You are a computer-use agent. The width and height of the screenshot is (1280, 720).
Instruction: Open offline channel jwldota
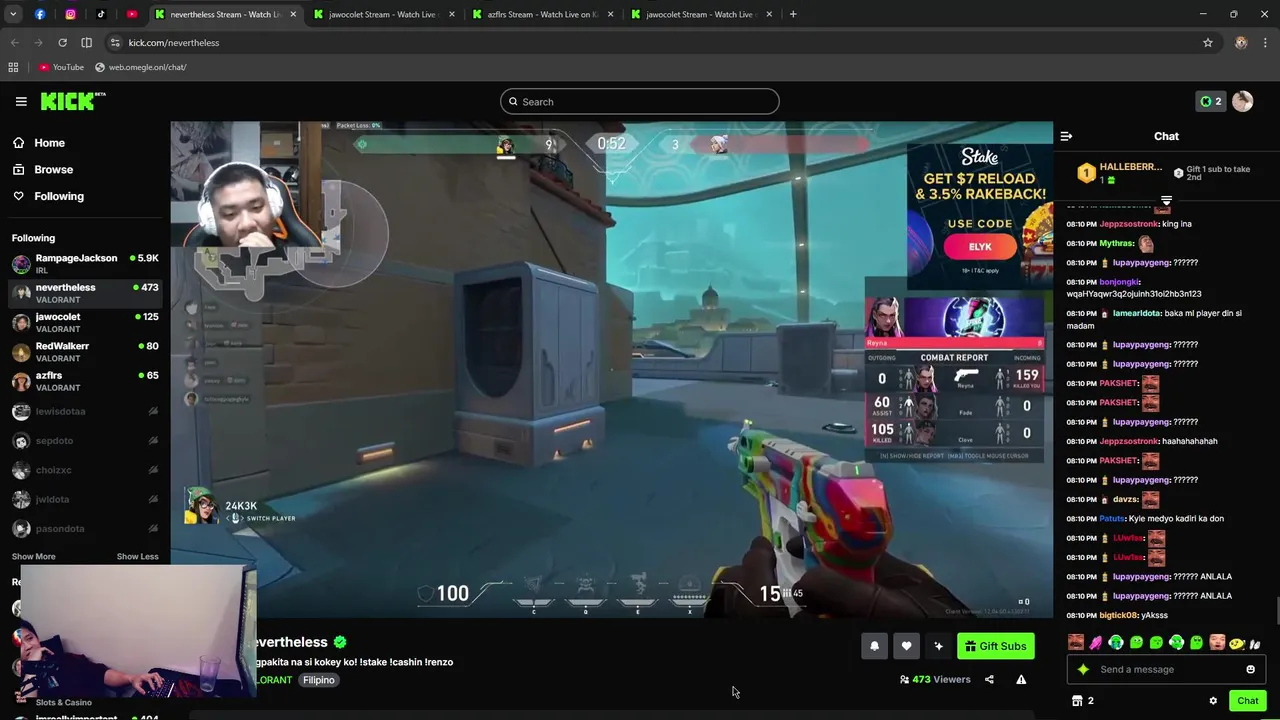point(85,499)
